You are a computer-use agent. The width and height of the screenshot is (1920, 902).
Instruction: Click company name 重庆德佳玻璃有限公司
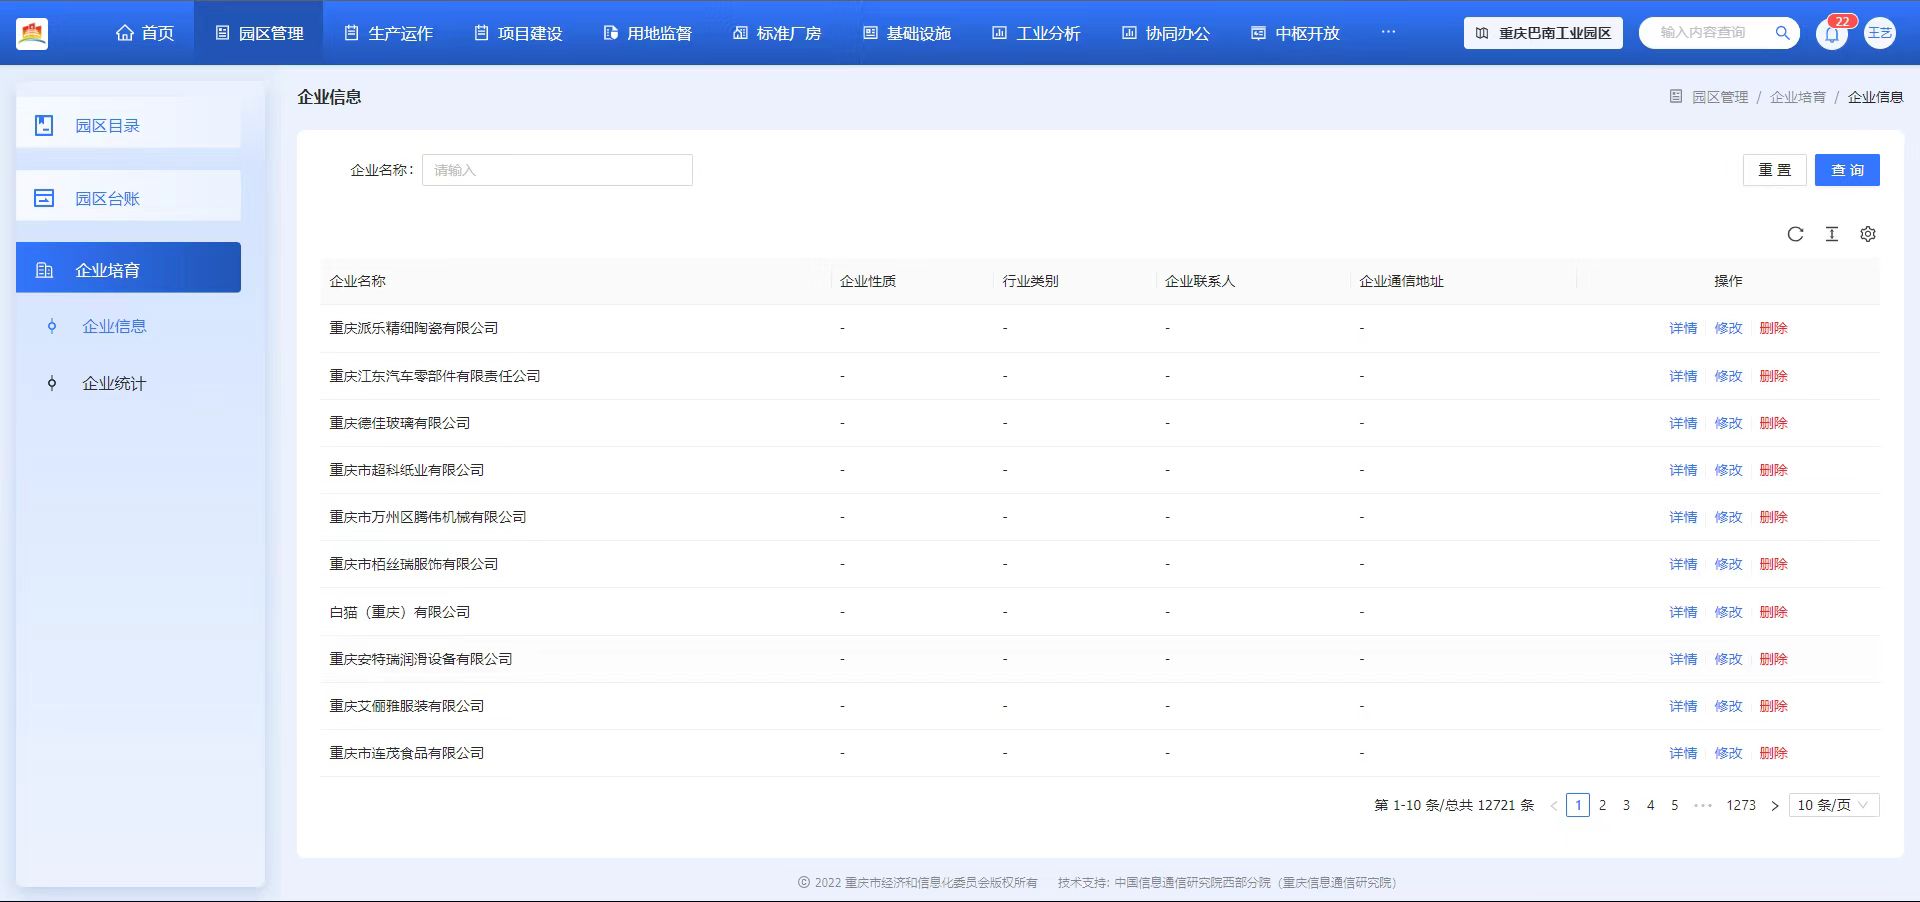tap(400, 423)
